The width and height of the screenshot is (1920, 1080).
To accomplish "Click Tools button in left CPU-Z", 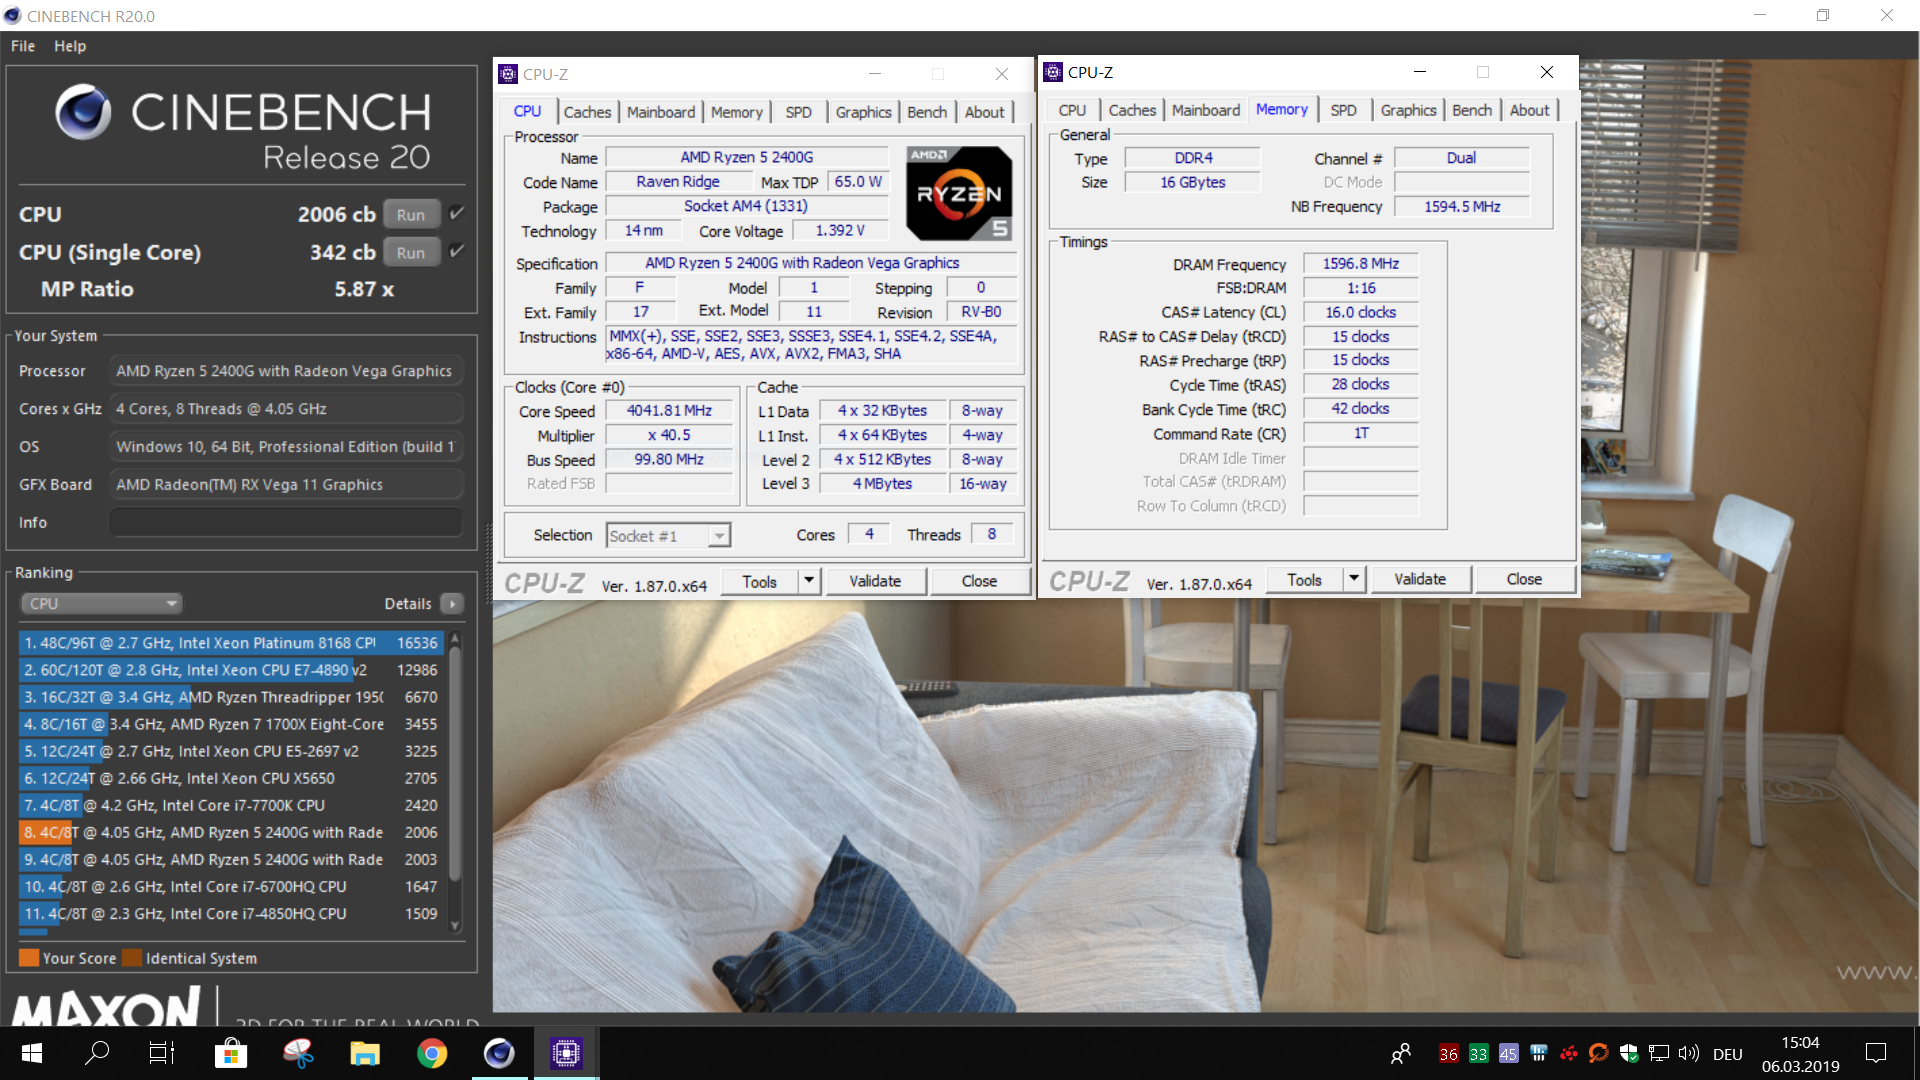I will click(x=760, y=581).
